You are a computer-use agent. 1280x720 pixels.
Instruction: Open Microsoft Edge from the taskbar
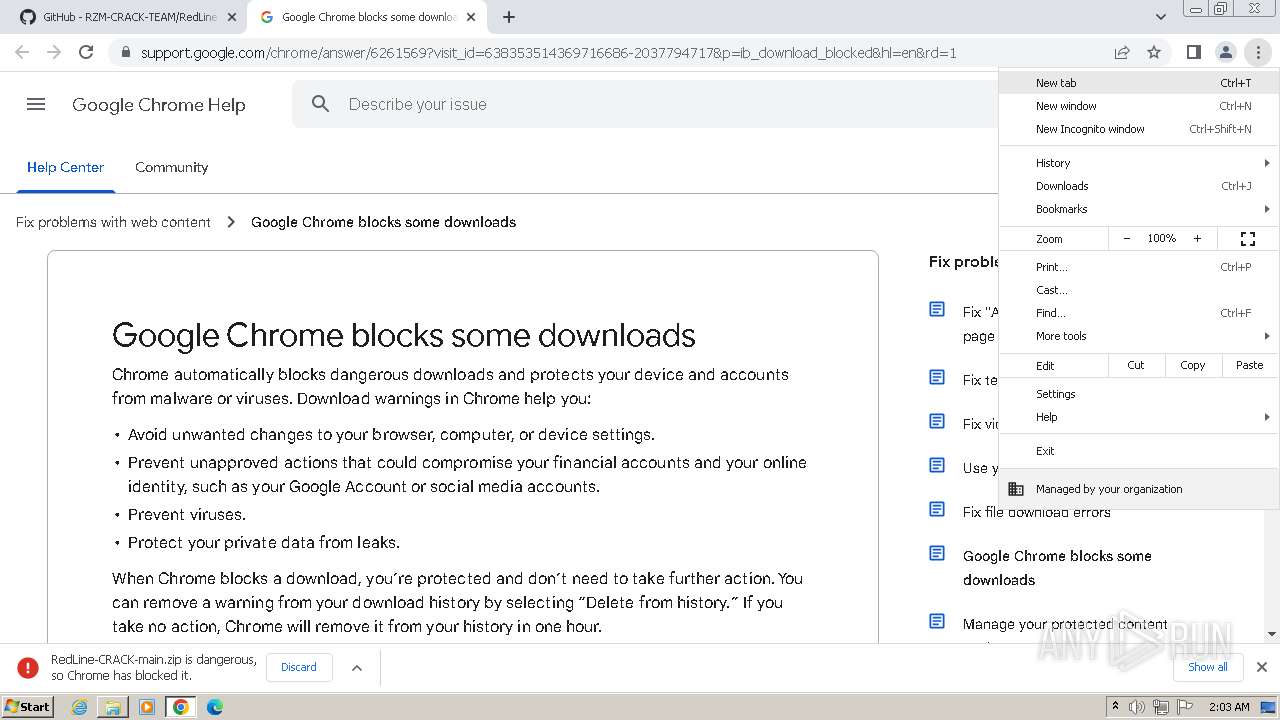pyautogui.click(x=215, y=707)
